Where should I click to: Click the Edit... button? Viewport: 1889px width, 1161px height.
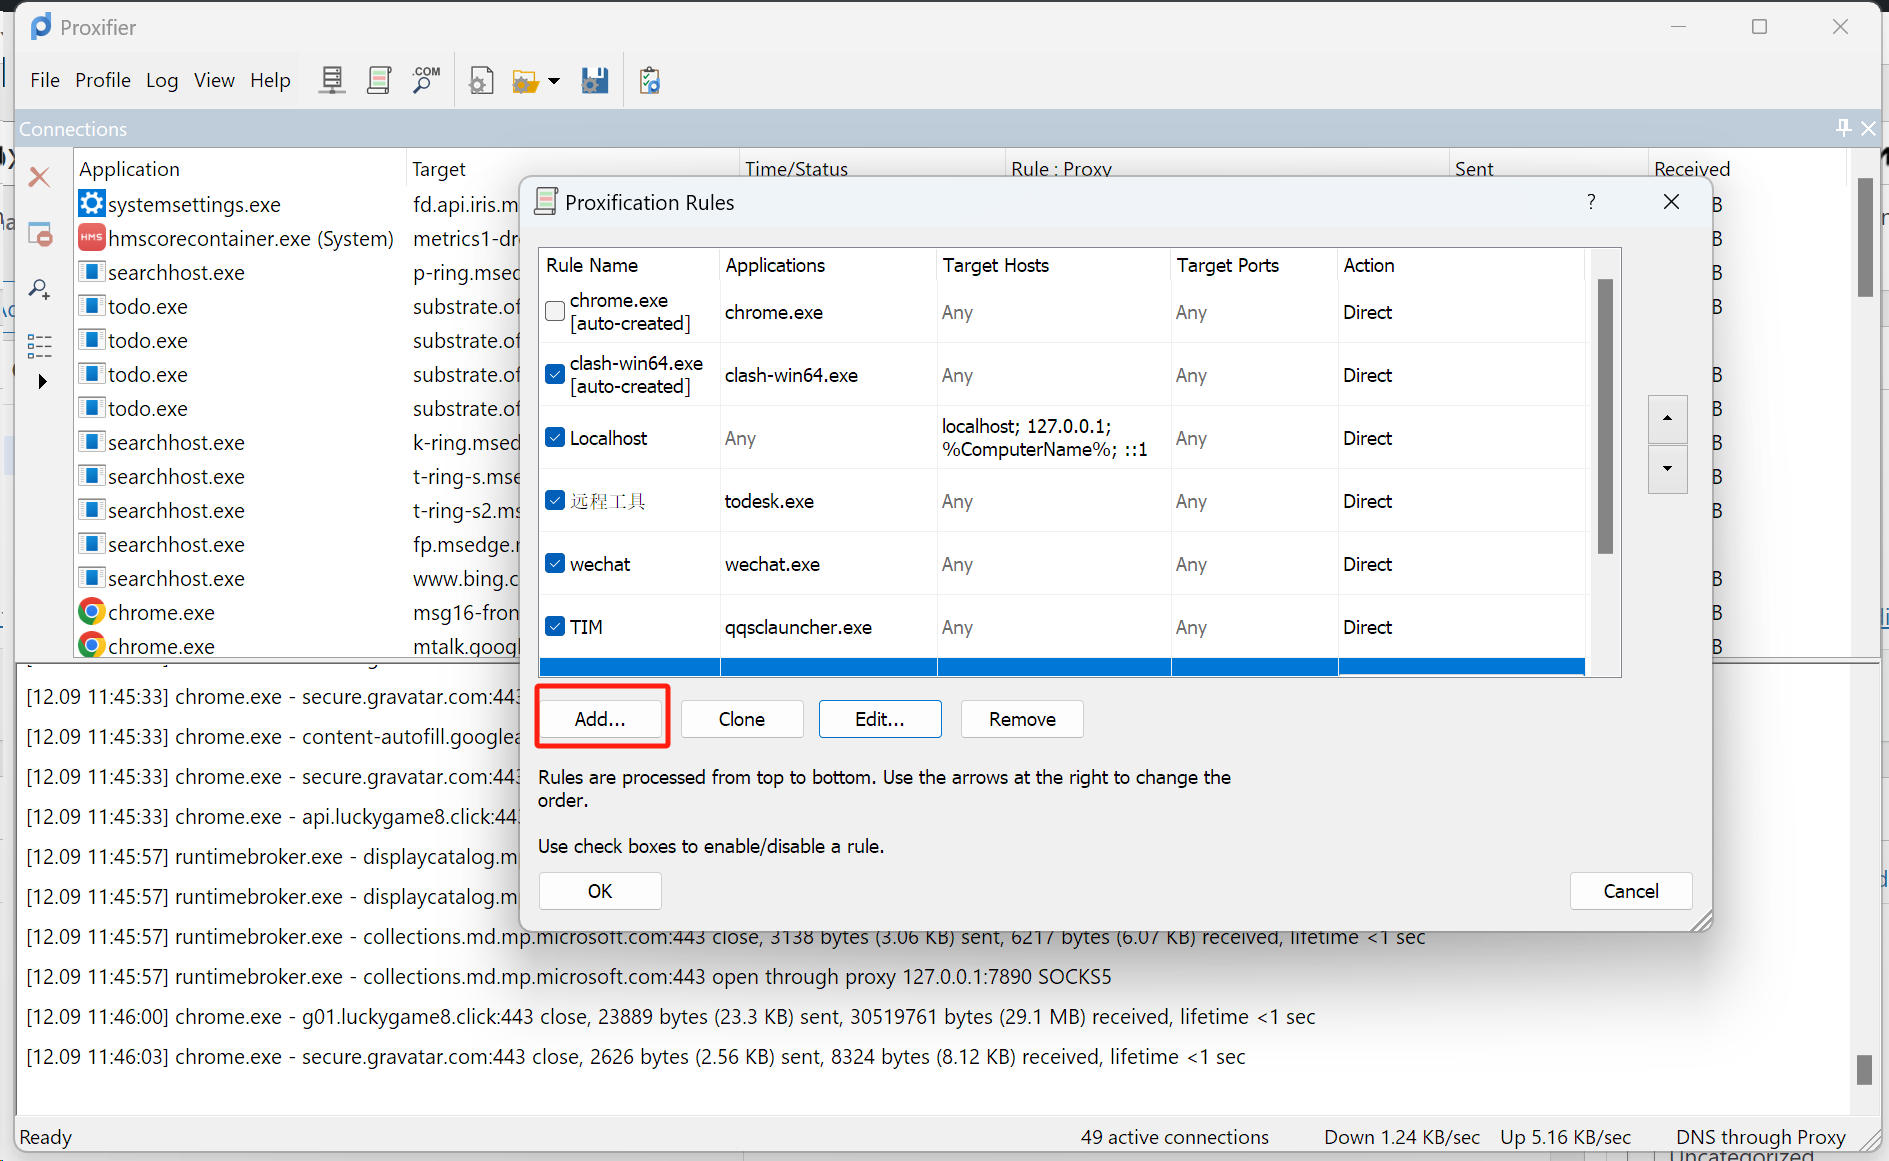click(880, 719)
